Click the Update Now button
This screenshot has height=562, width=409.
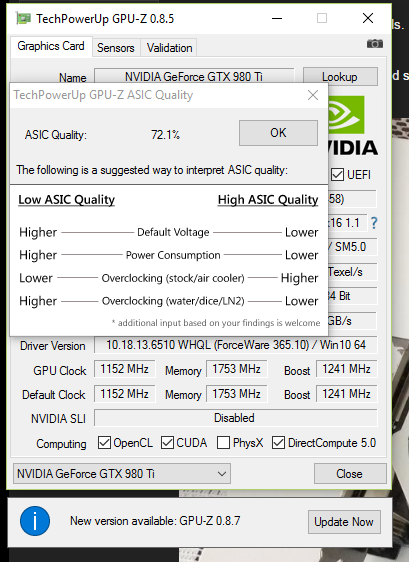(344, 521)
